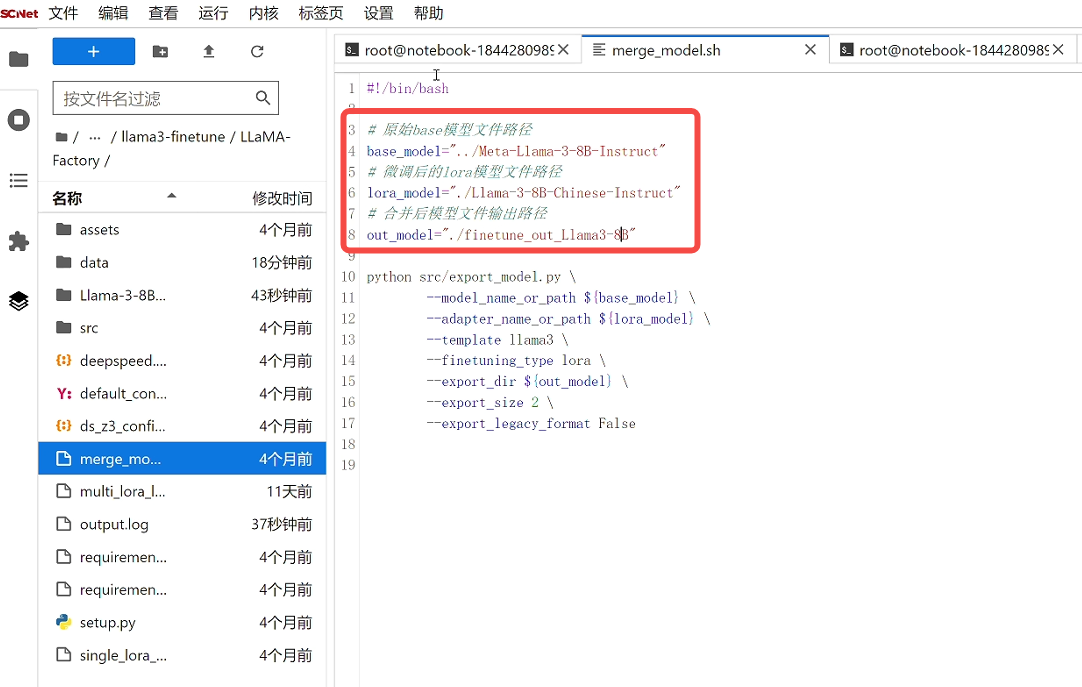This screenshot has width=1082, height=687.
Task: Open the extension manager puzzle icon
Action: tap(18, 241)
